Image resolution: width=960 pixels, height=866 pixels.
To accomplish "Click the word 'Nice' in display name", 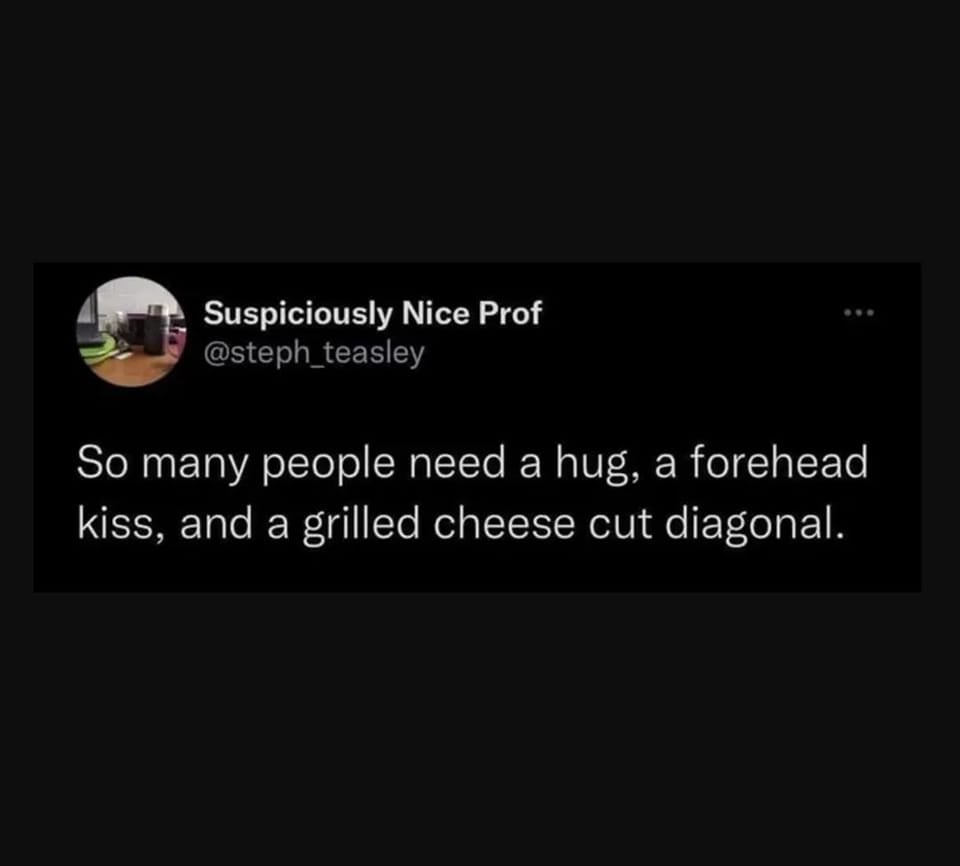I will click(x=435, y=313).
